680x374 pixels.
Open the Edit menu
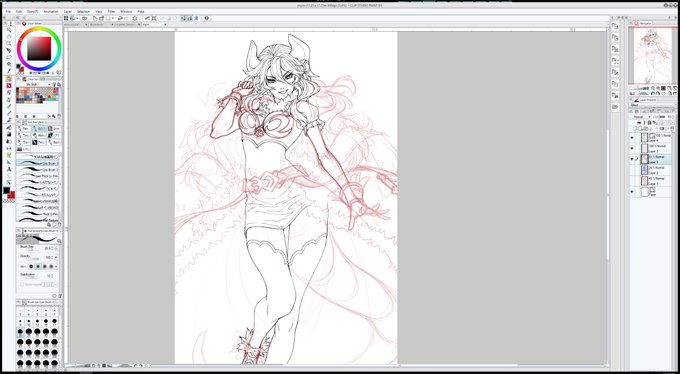pos(19,11)
